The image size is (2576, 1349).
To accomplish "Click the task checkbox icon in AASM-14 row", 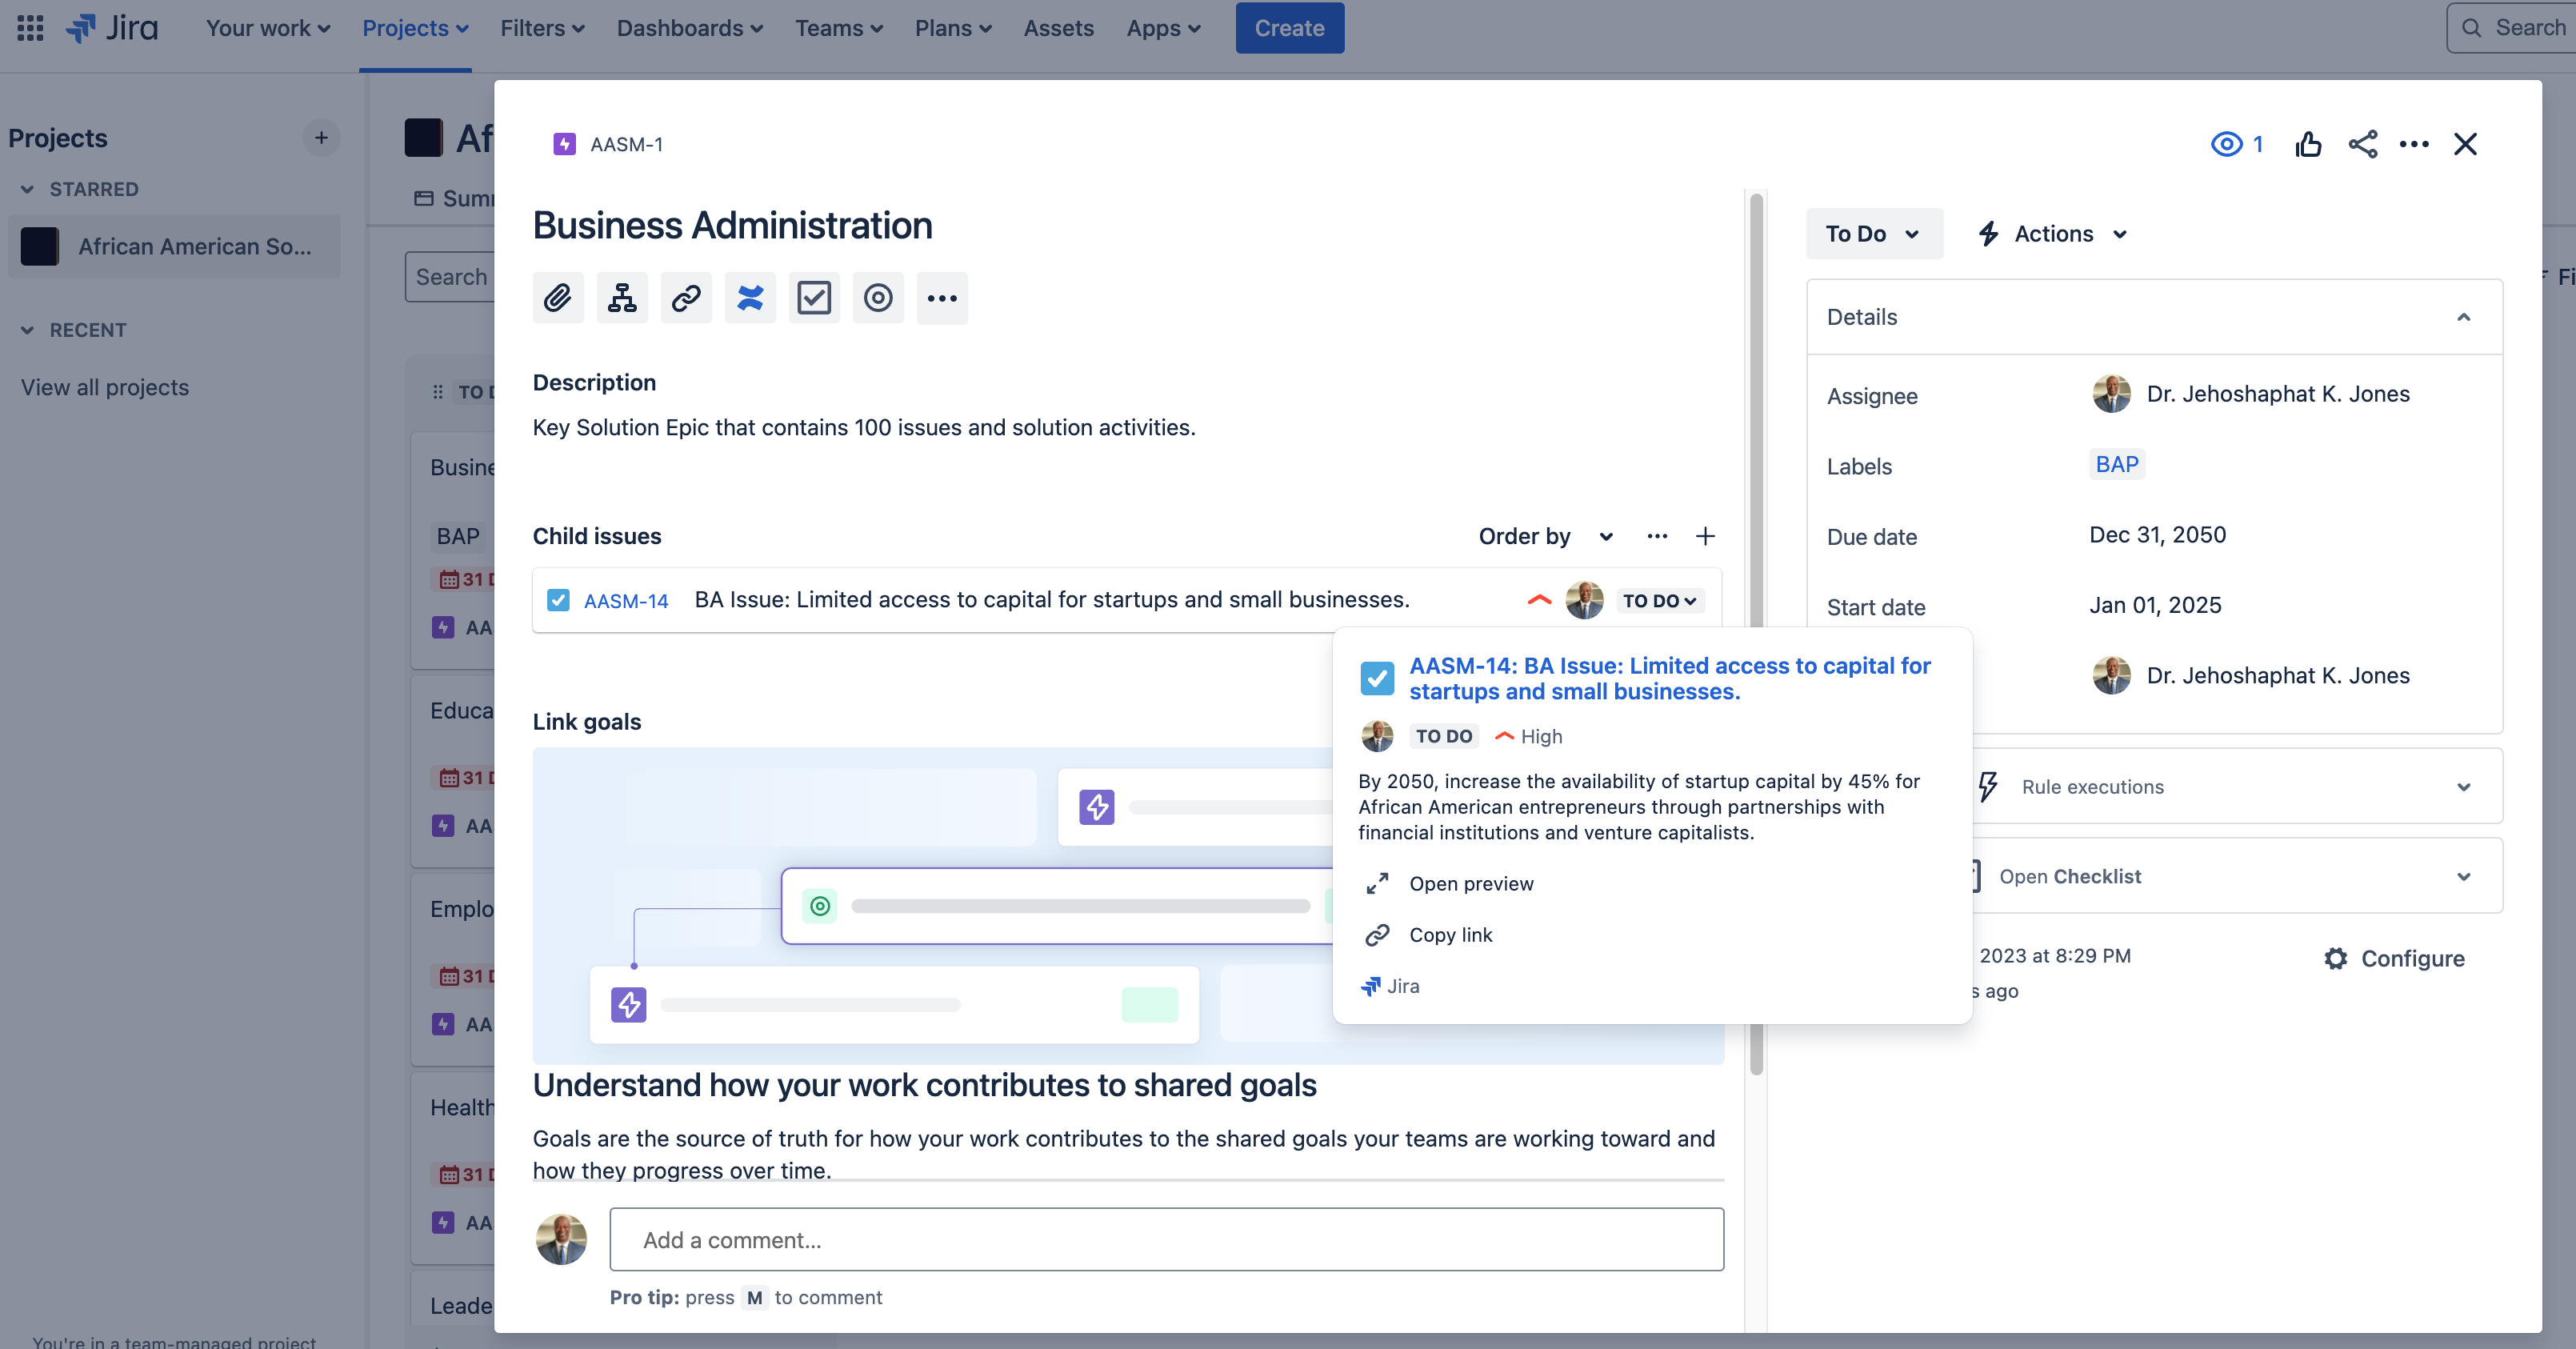I will [558, 600].
